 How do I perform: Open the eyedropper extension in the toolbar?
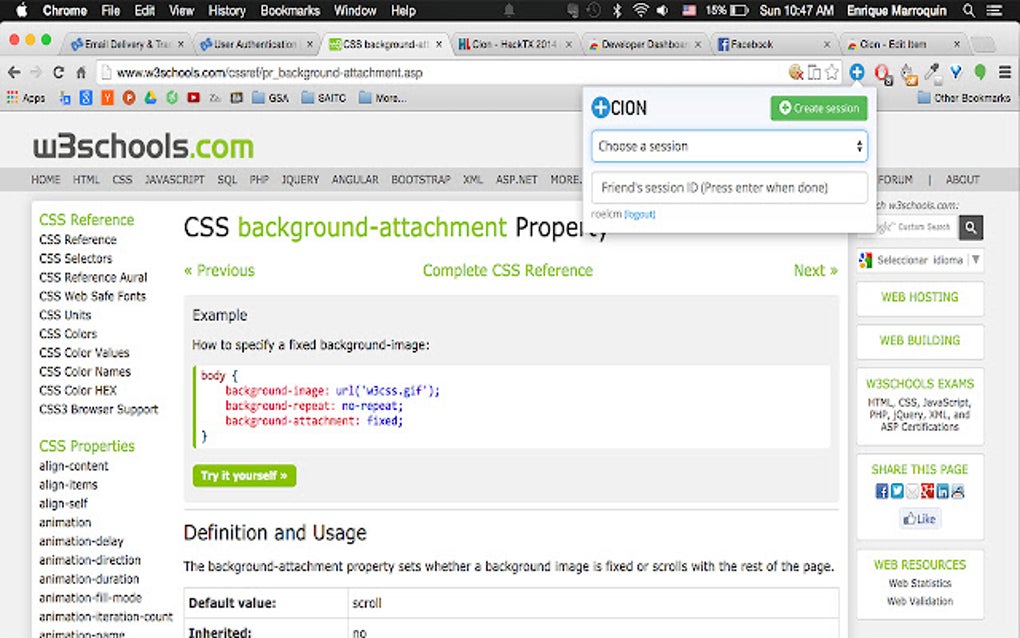tap(932, 72)
